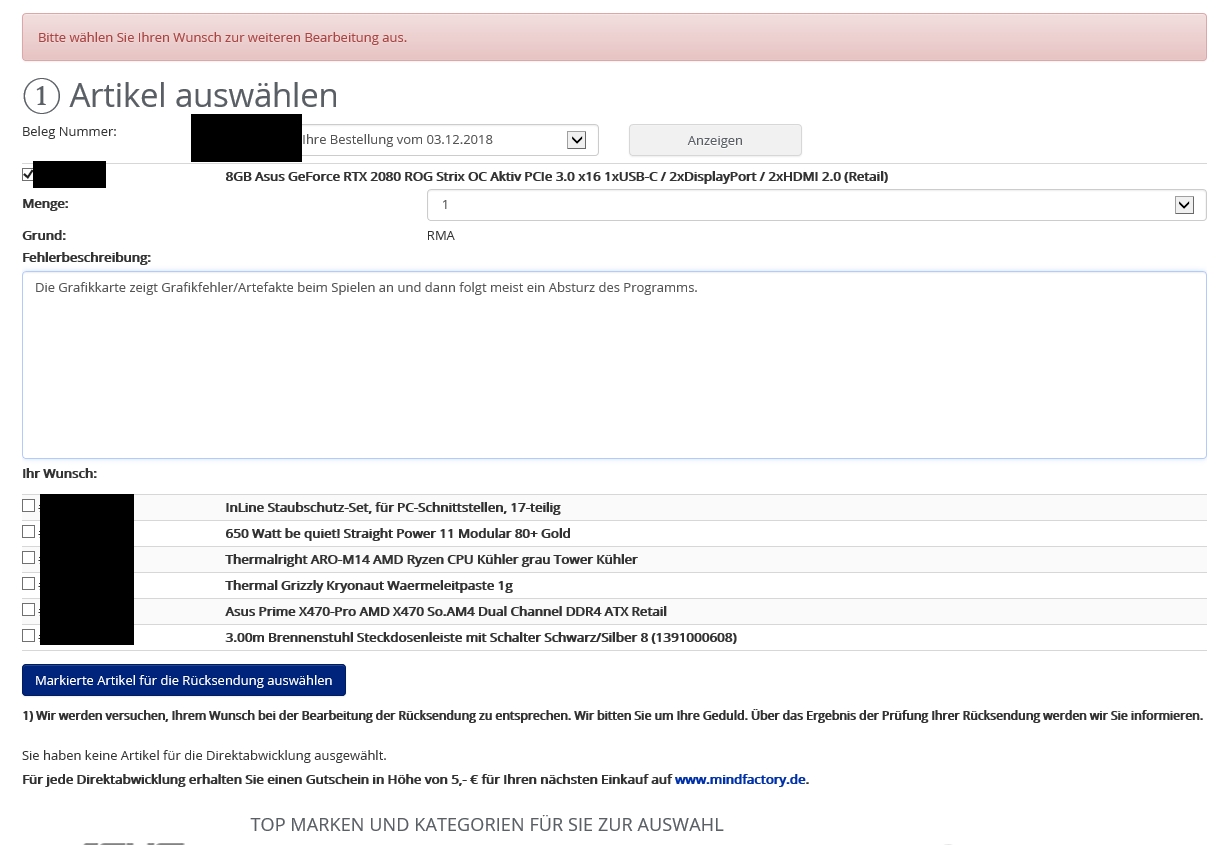The width and height of the screenshot is (1217, 845).
Task: Click the Asus Prime X470-Pro product text
Action: [446, 612]
